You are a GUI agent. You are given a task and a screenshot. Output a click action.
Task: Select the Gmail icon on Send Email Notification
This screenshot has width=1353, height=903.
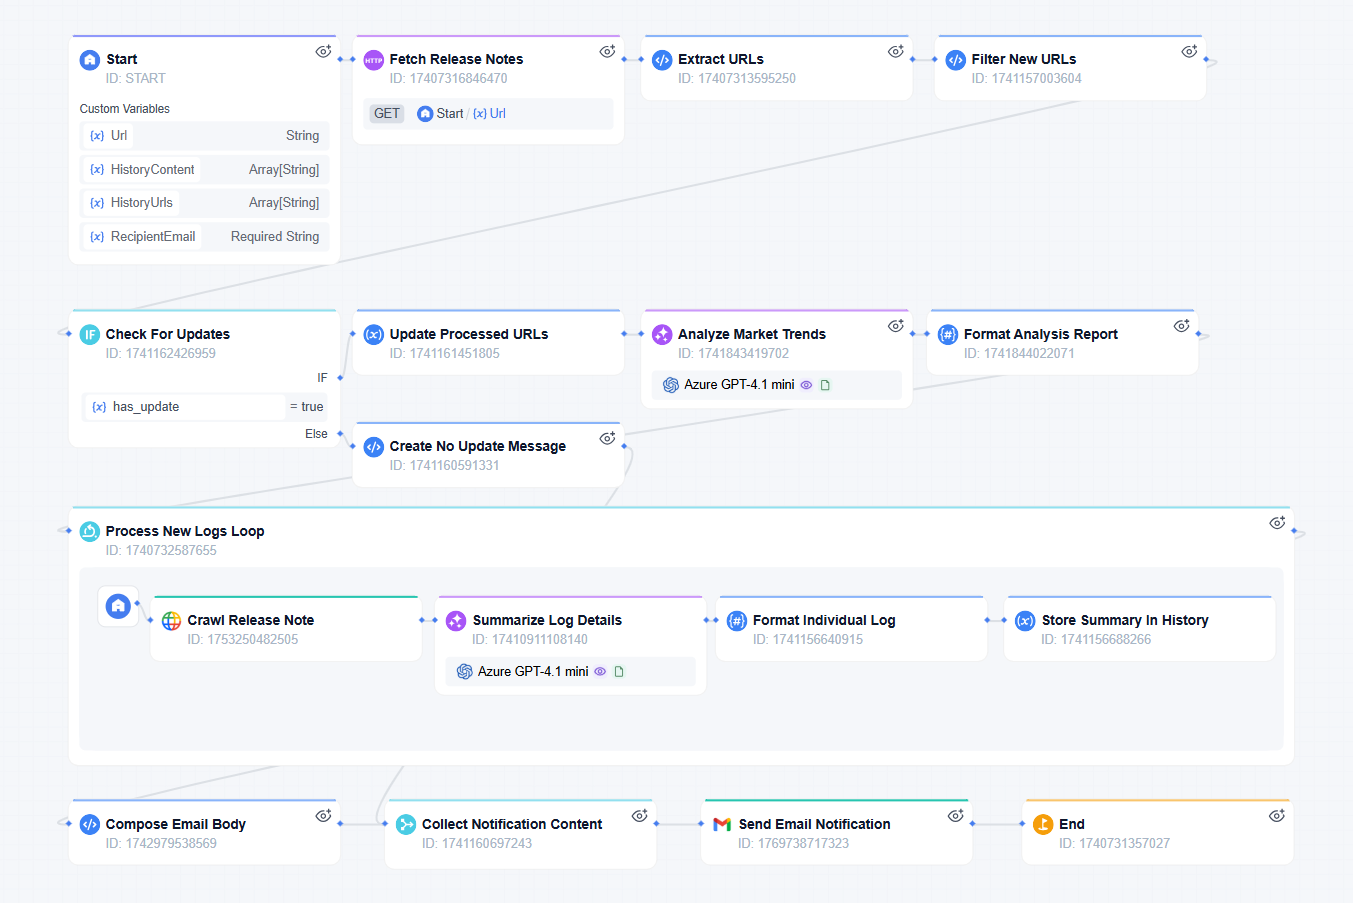[721, 824]
